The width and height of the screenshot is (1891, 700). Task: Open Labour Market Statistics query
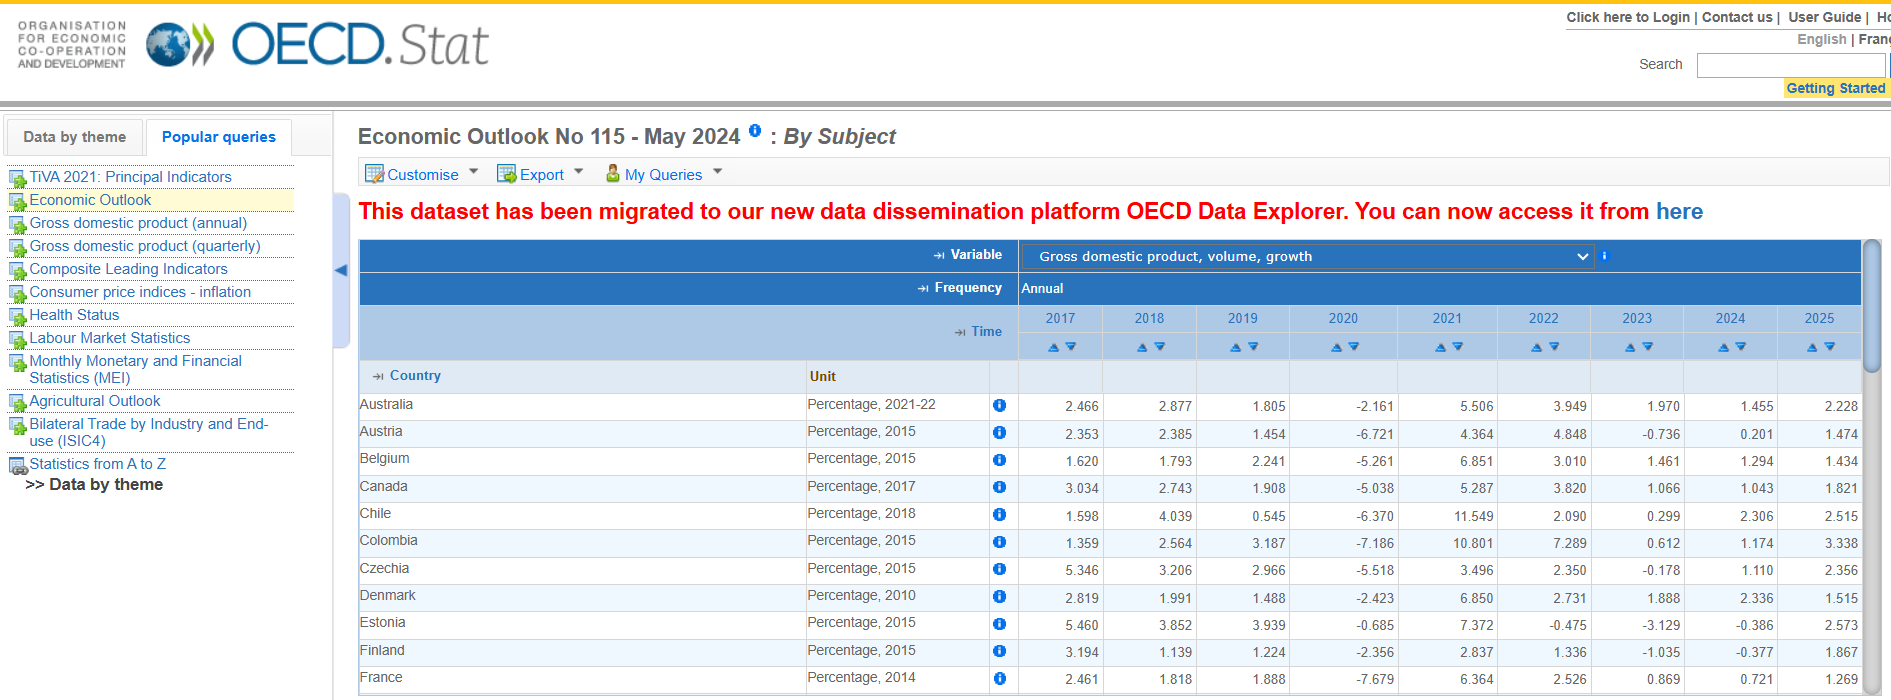click(x=109, y=338)
